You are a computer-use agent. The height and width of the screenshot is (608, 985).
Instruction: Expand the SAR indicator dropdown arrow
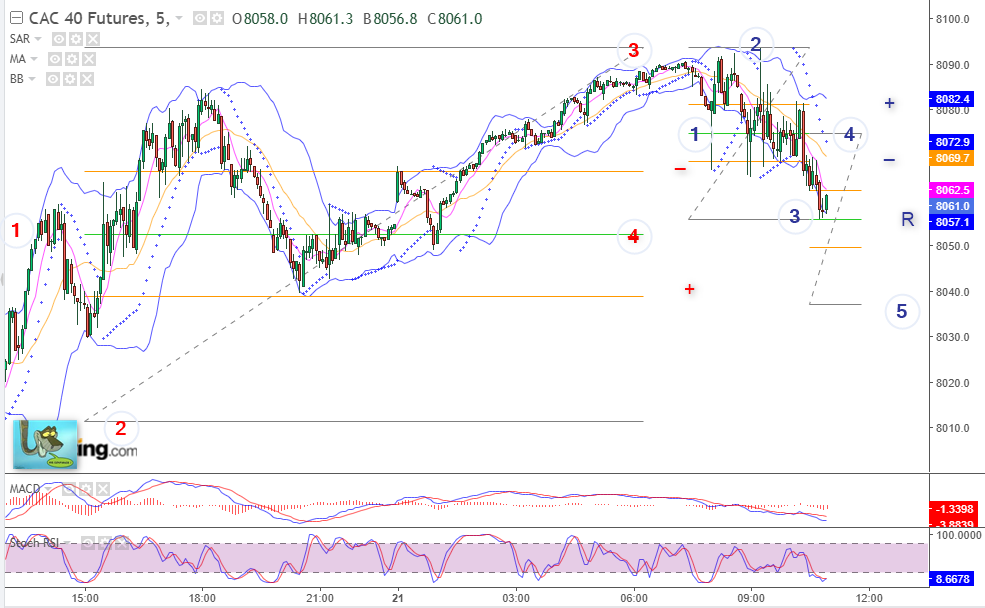(38, 39)
